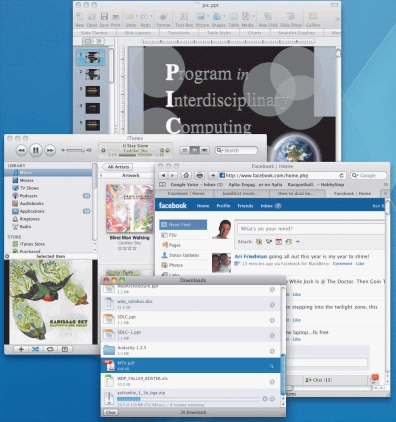Screen dimensions: 396x422
Task: Click Clear button in Downloads window
Action: pyautogui.click(x=111, y=412)
